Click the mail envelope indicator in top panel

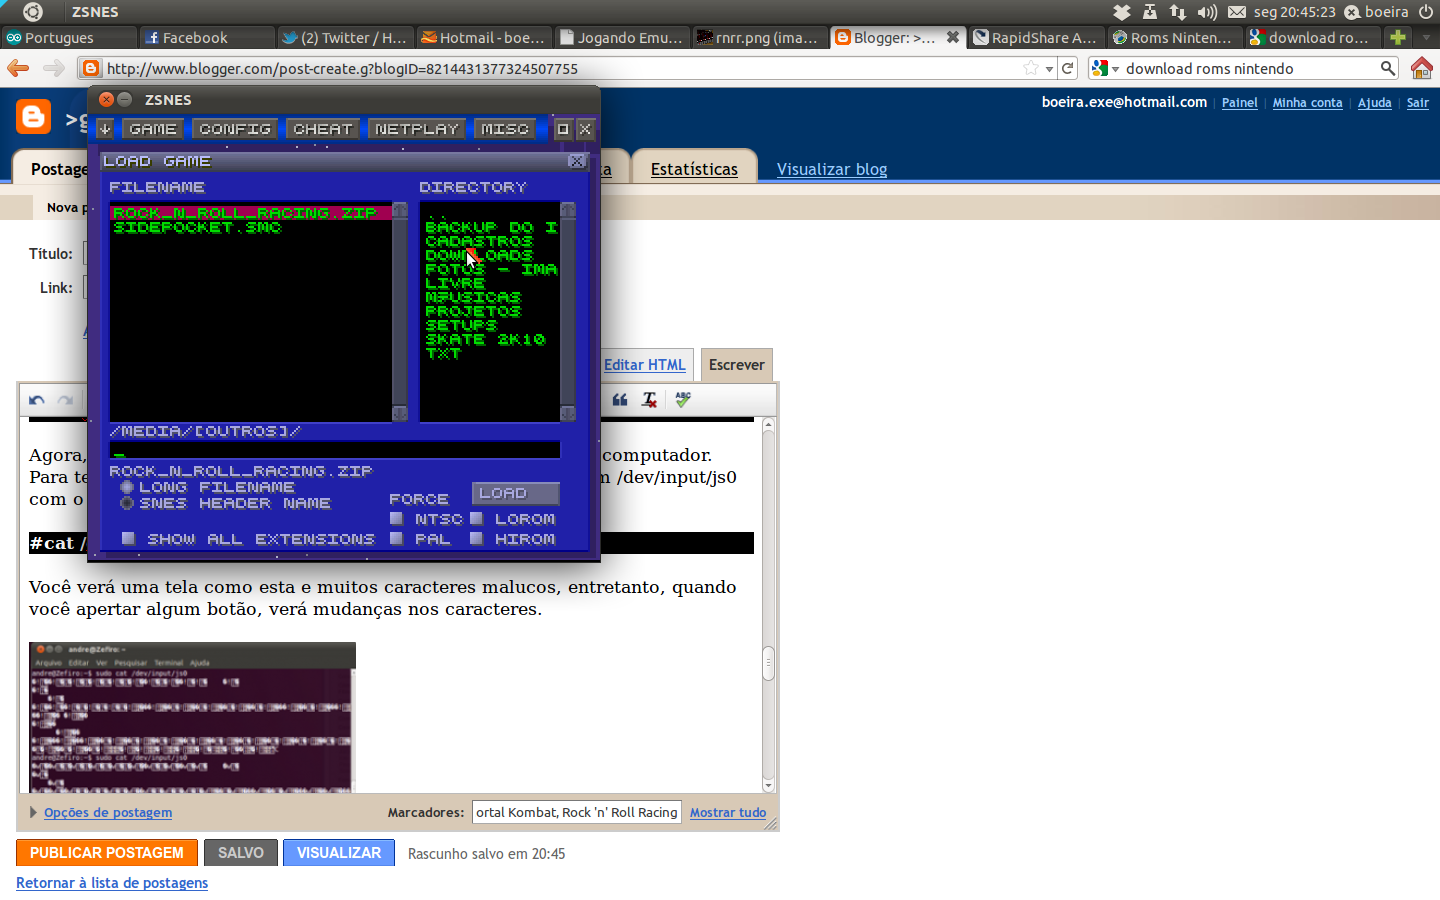pos(1237,12)
